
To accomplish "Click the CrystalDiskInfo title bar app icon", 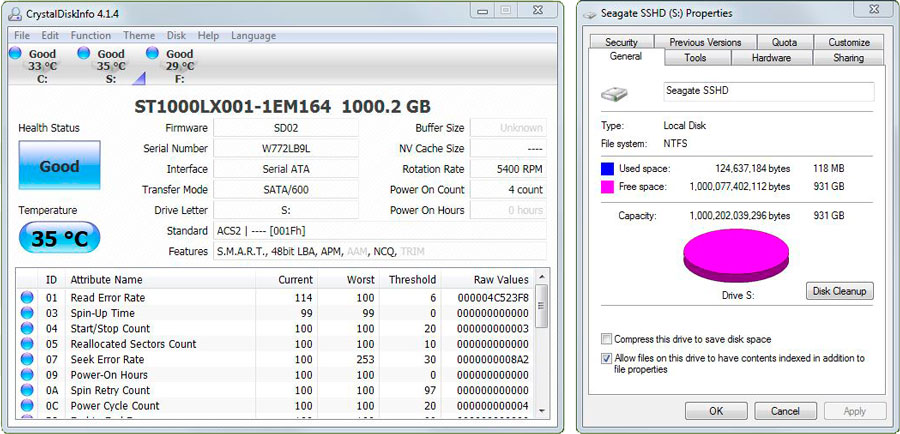I will coord(15,13).
